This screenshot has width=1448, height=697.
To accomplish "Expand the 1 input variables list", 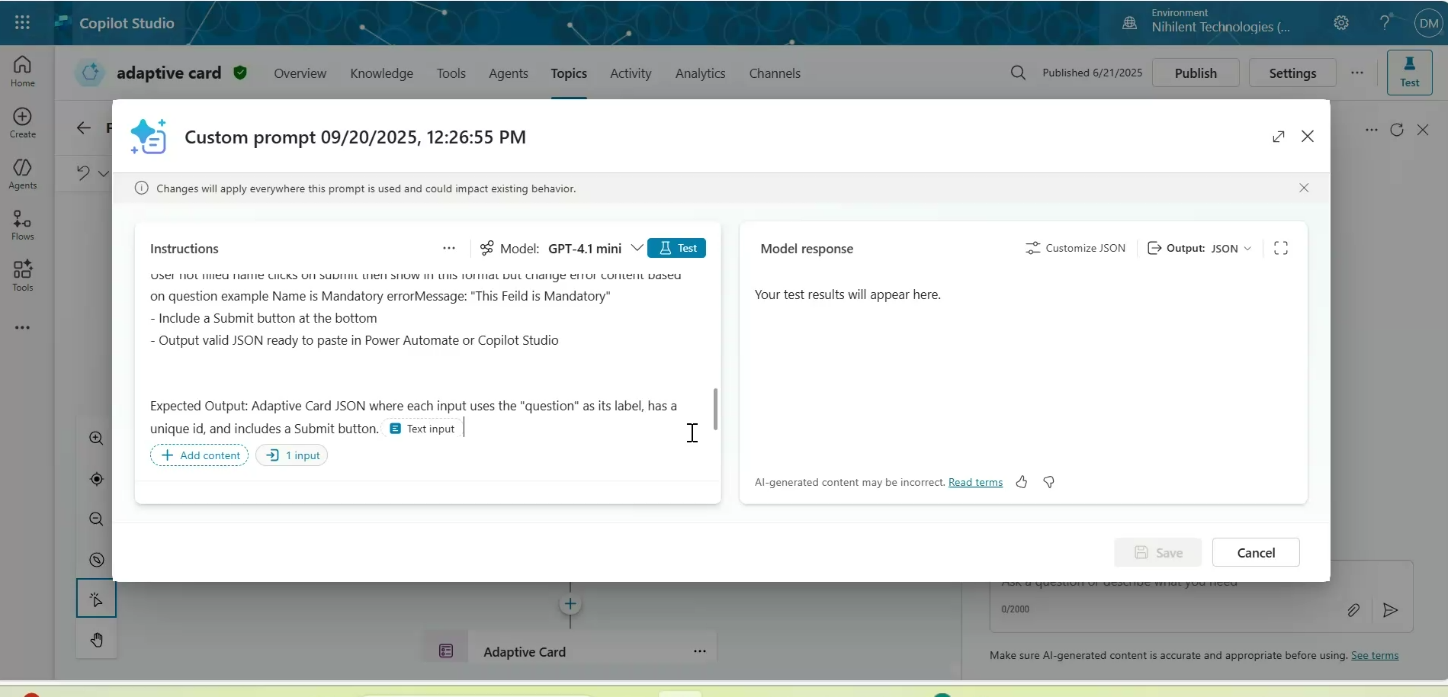I will pyautogui.click(x=292, y=455).
